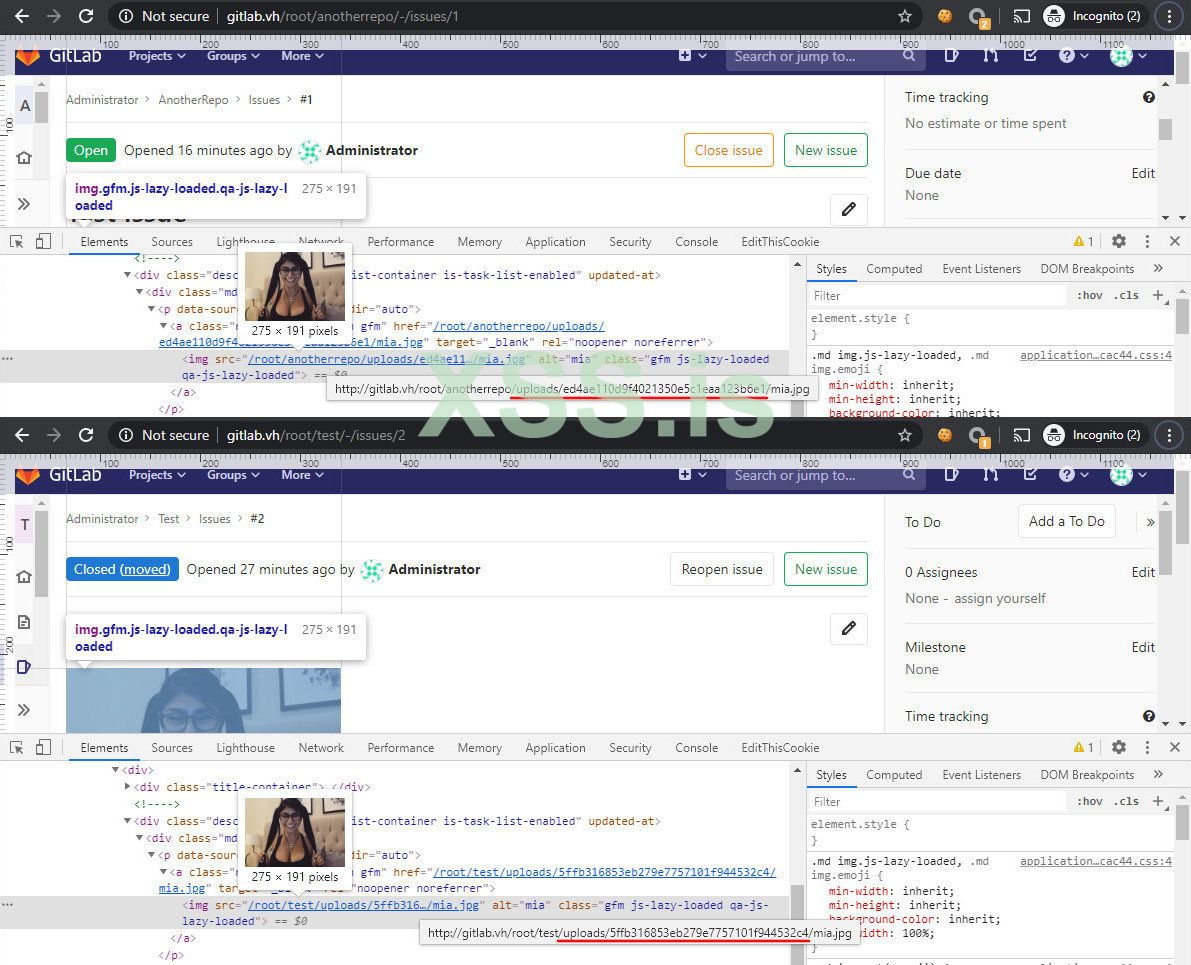
Task: Open Lighthouse tab in root/test DevTools
Action: pos(245,748)
